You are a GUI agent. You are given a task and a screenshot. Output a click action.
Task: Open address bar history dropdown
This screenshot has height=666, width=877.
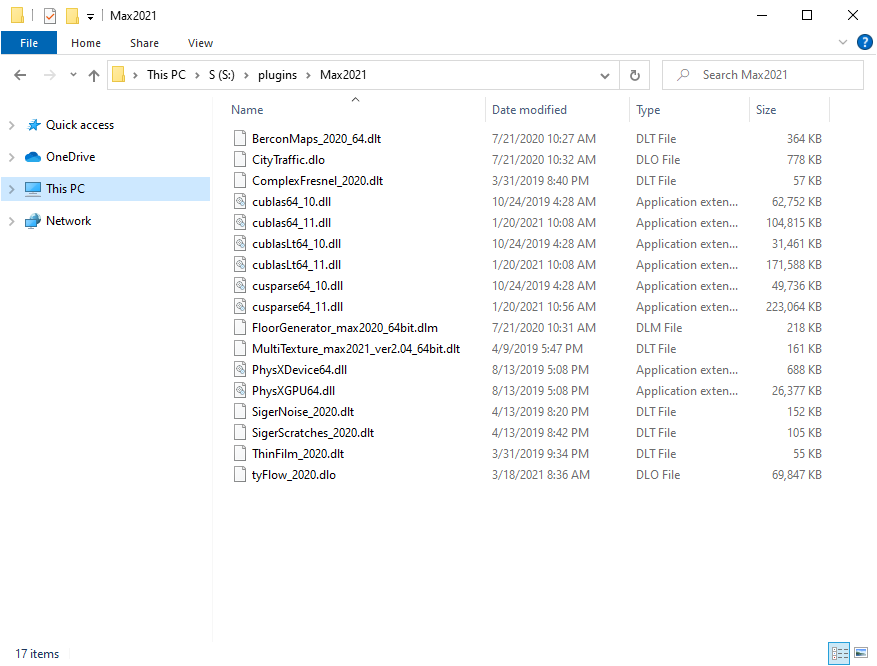click(x=605, y=75)
